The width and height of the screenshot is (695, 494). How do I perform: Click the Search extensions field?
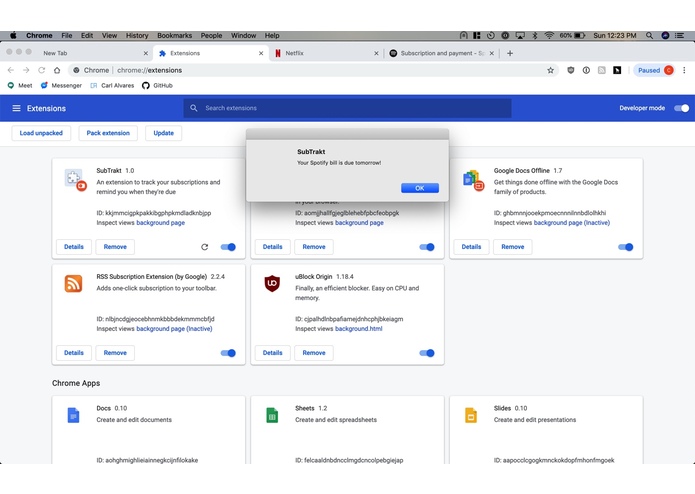(x=348, y=108)
